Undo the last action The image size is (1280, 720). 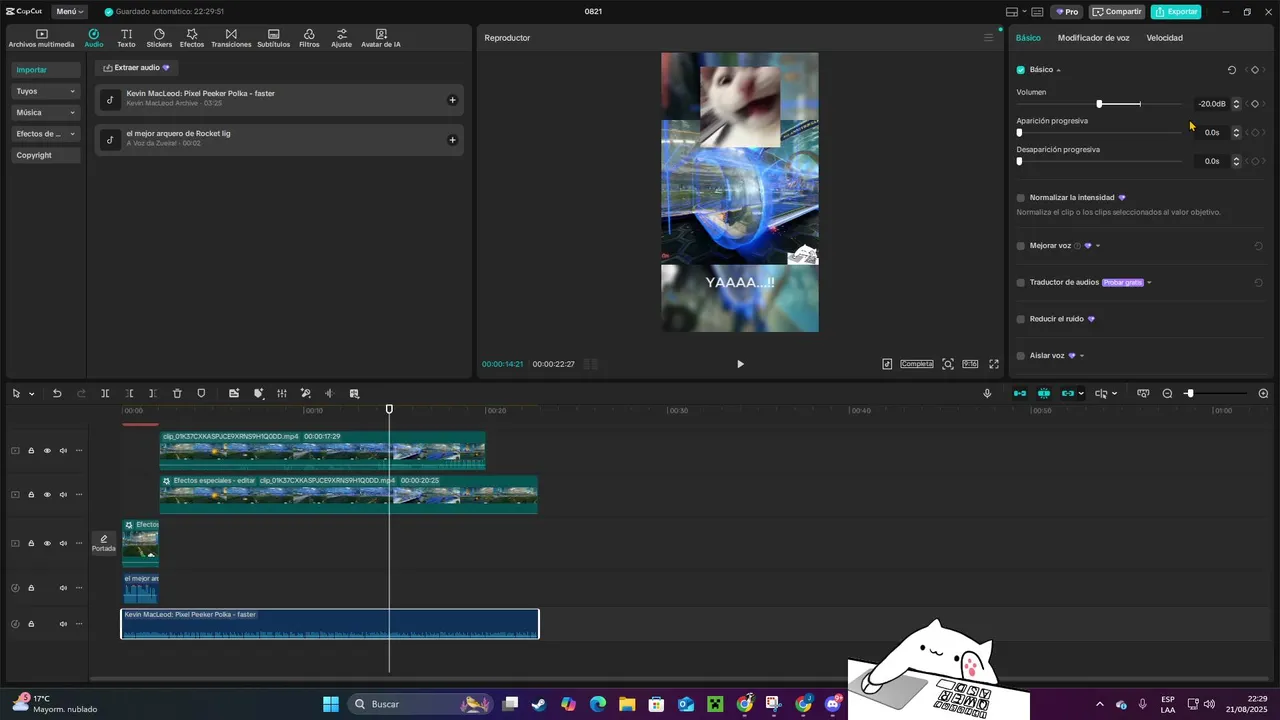pos(57,394)
